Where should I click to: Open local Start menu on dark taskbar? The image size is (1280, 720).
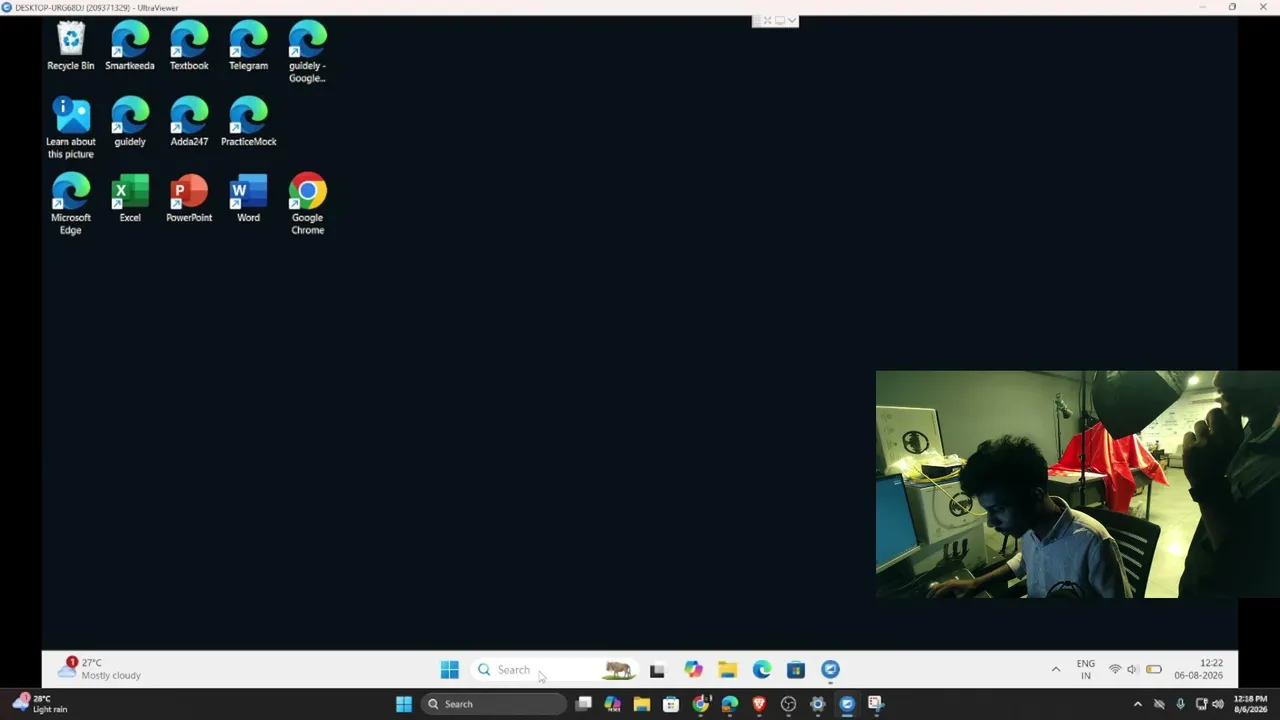[404, 704]
